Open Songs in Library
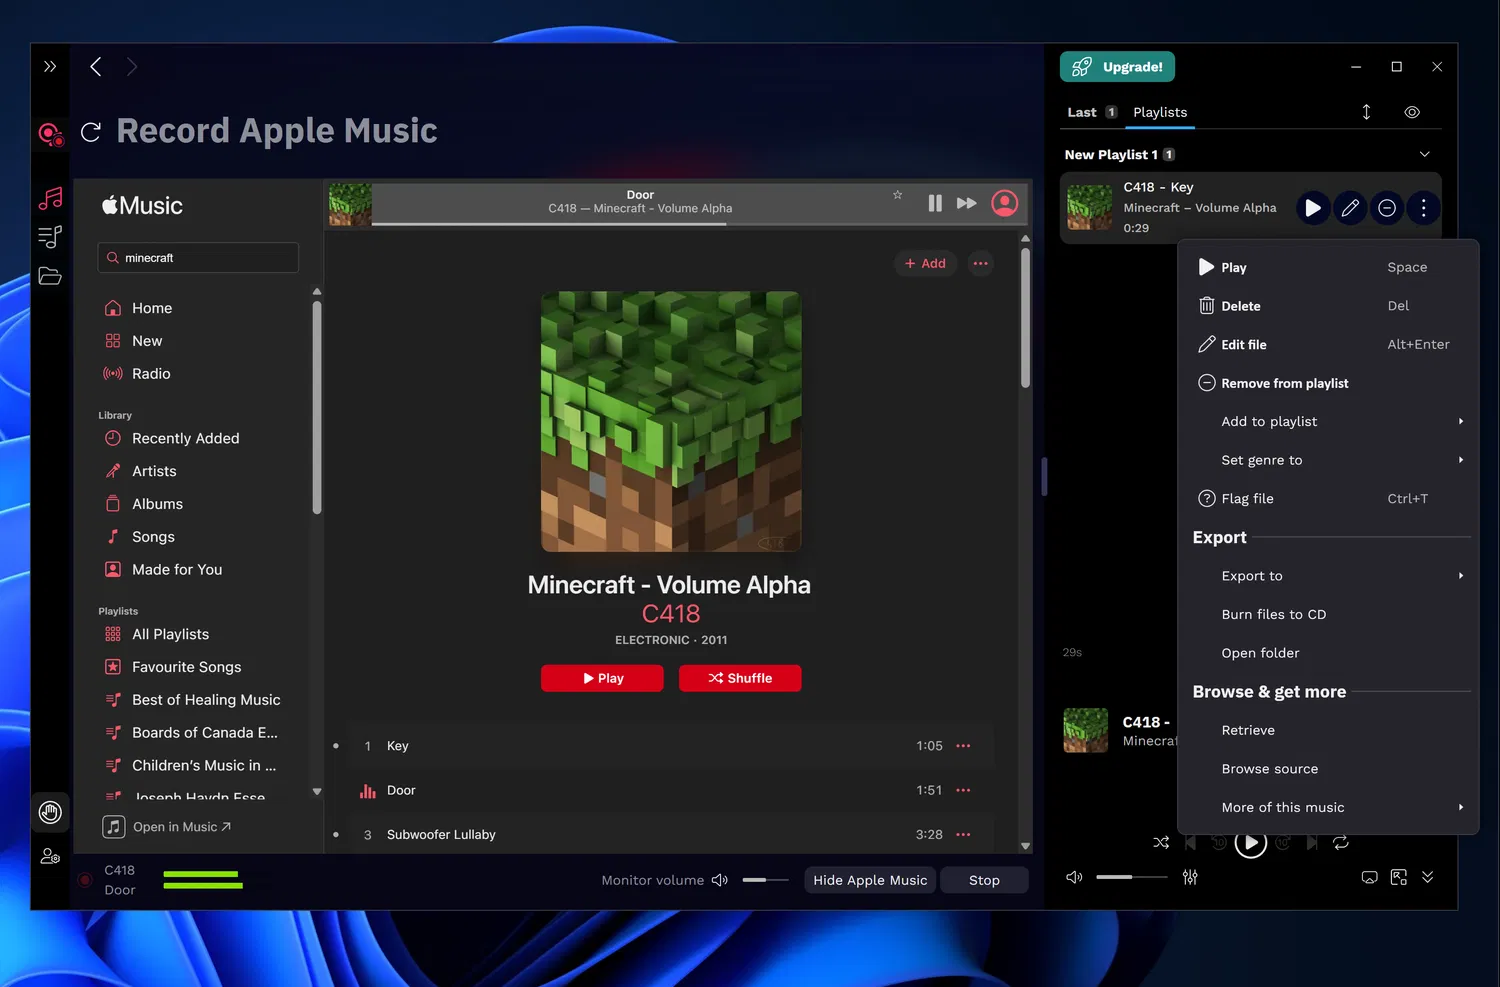This screenshot has height=987, width=1500. point(153,537)
